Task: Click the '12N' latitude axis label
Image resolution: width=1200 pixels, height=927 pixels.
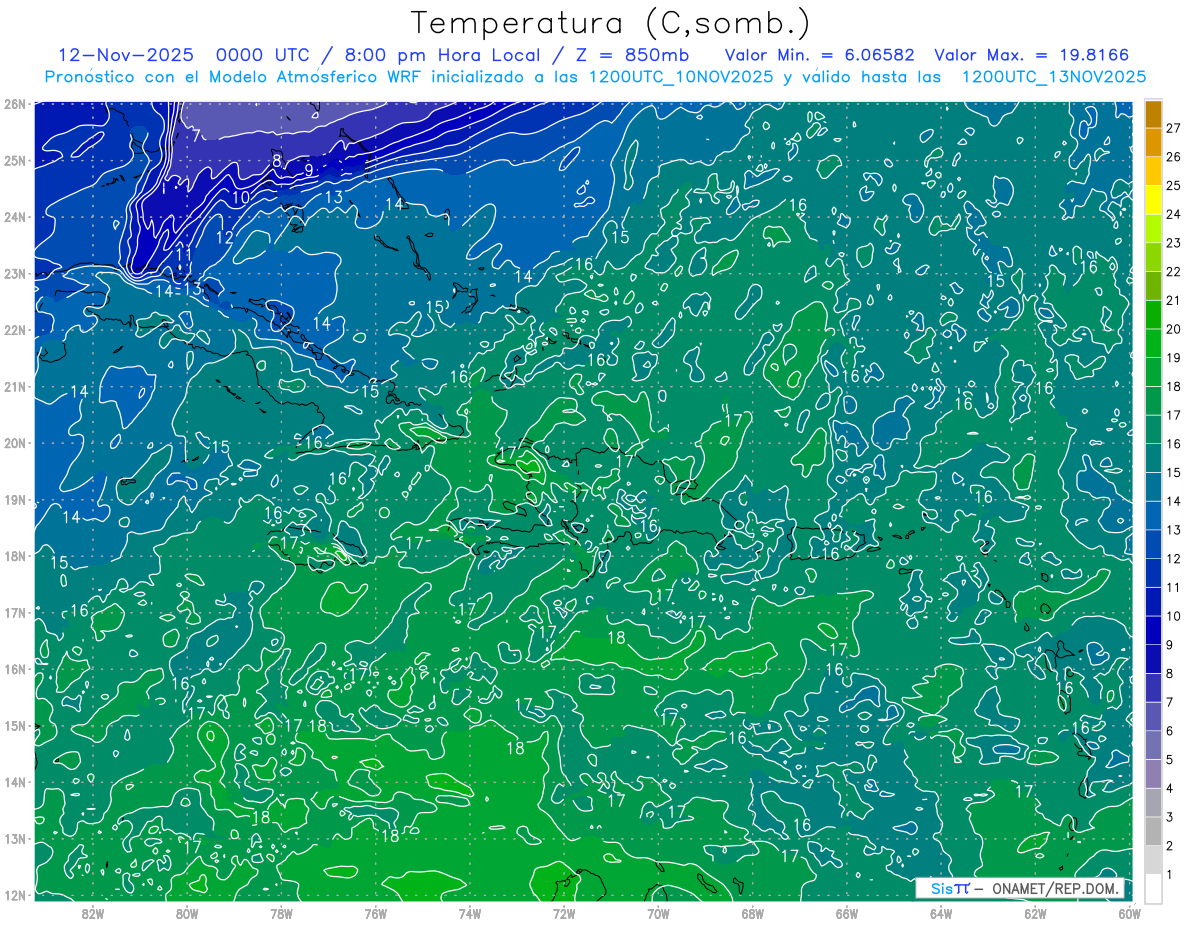Action: coord(15,895)
